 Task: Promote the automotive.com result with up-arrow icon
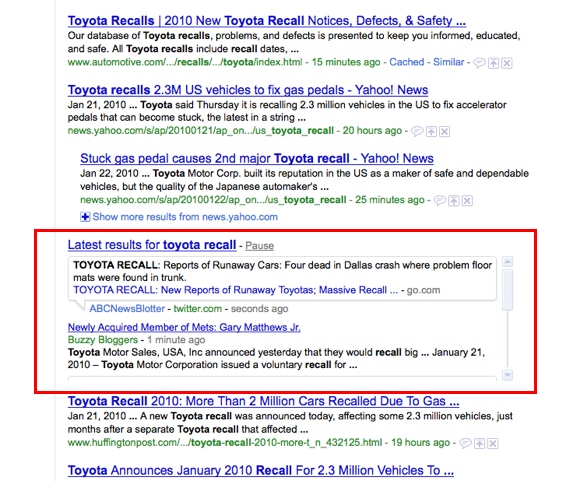click(x=494, y=63)
